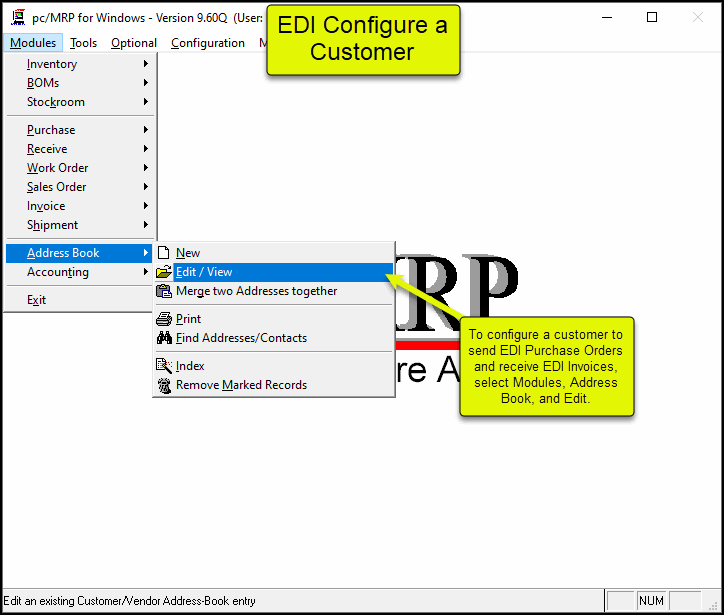Close the pc/MRP window
The width and height of the screenshot is (724, 615).
pos(698,18)
